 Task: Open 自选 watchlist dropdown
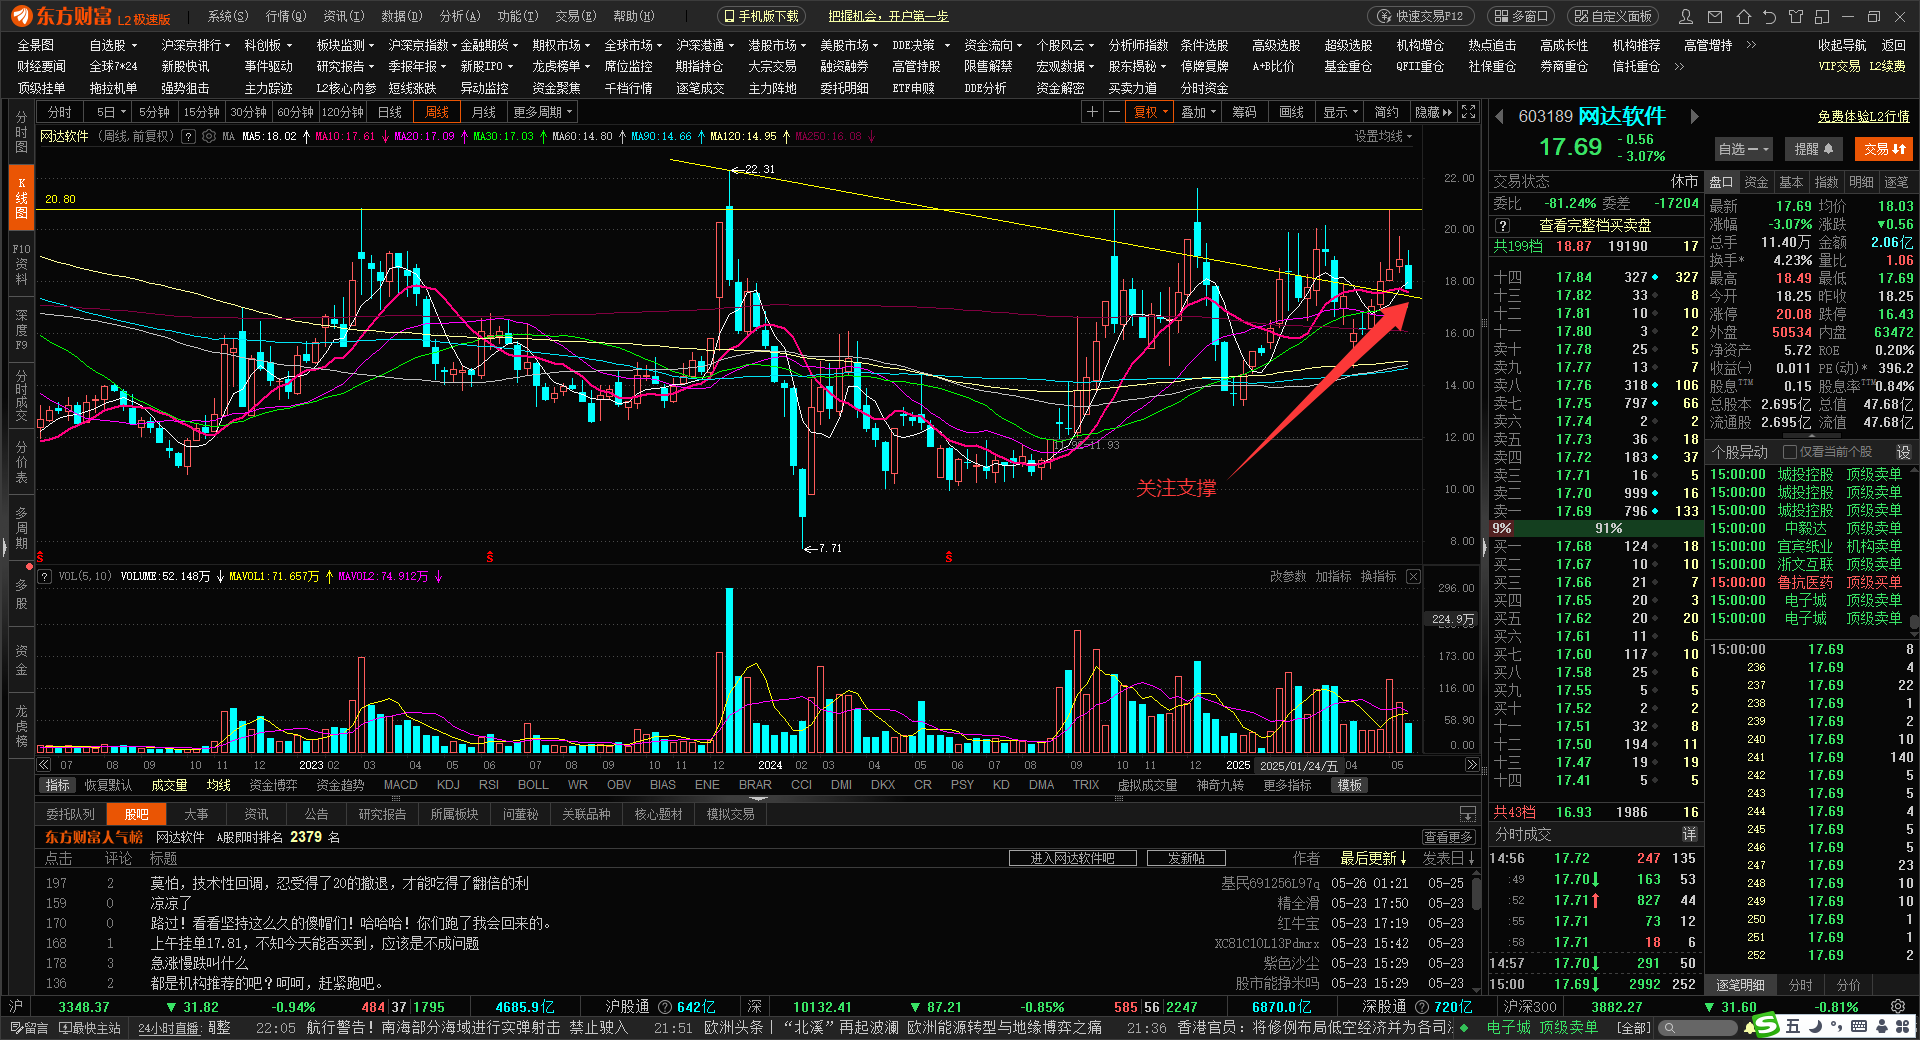click(x=1743, y=149)
